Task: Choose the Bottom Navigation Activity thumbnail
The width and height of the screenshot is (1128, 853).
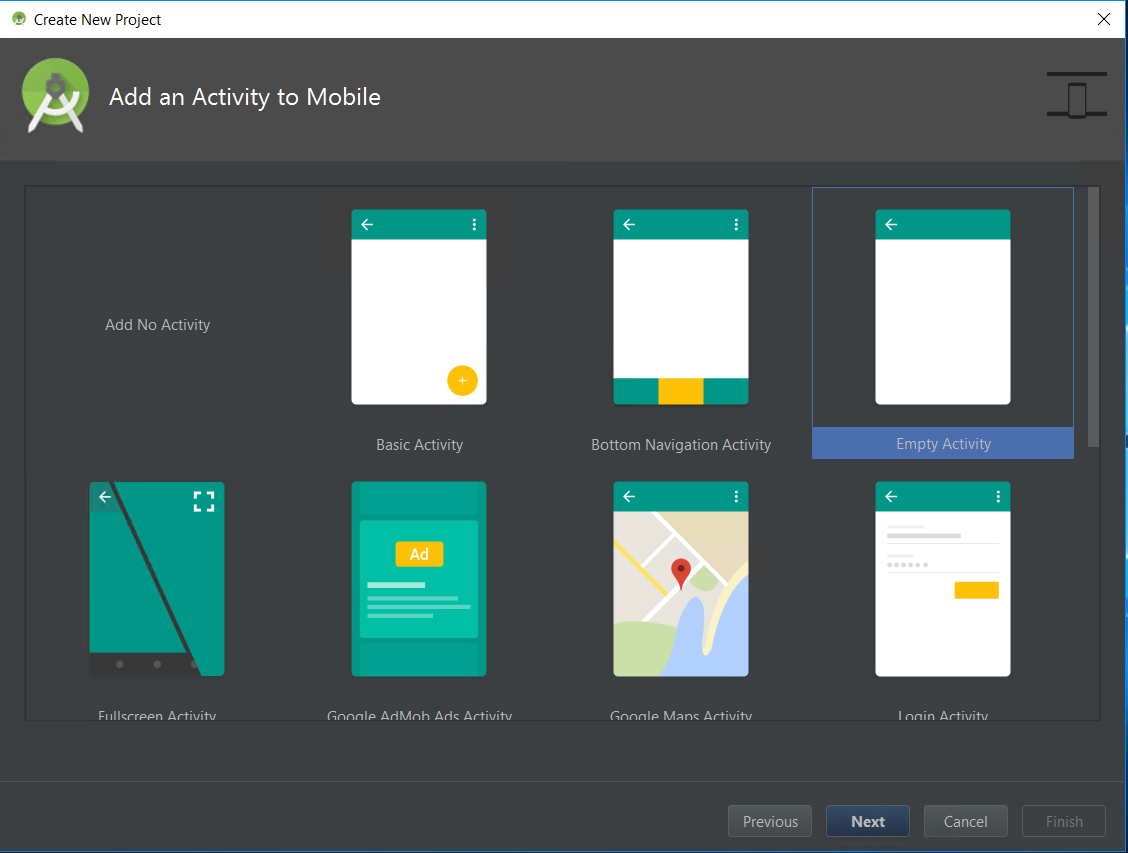Action: (x=681, y=307)
